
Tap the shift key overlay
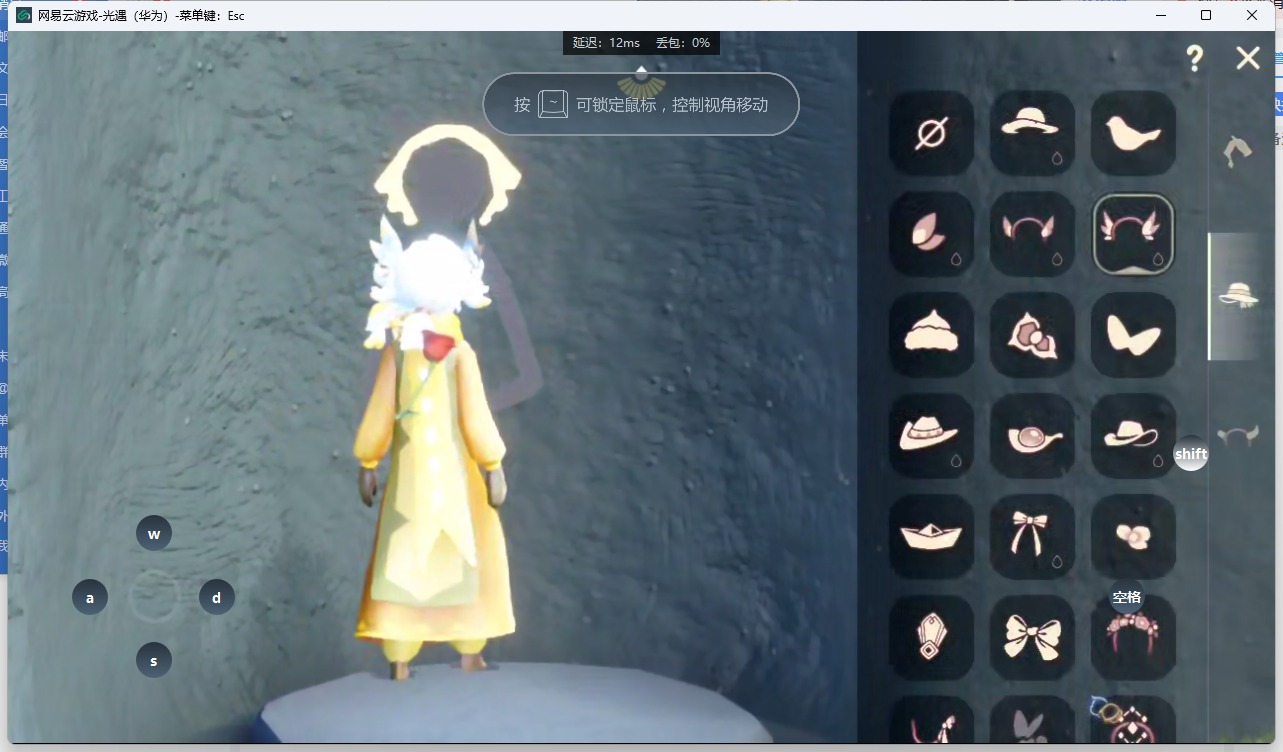[x=1191, y=453]
